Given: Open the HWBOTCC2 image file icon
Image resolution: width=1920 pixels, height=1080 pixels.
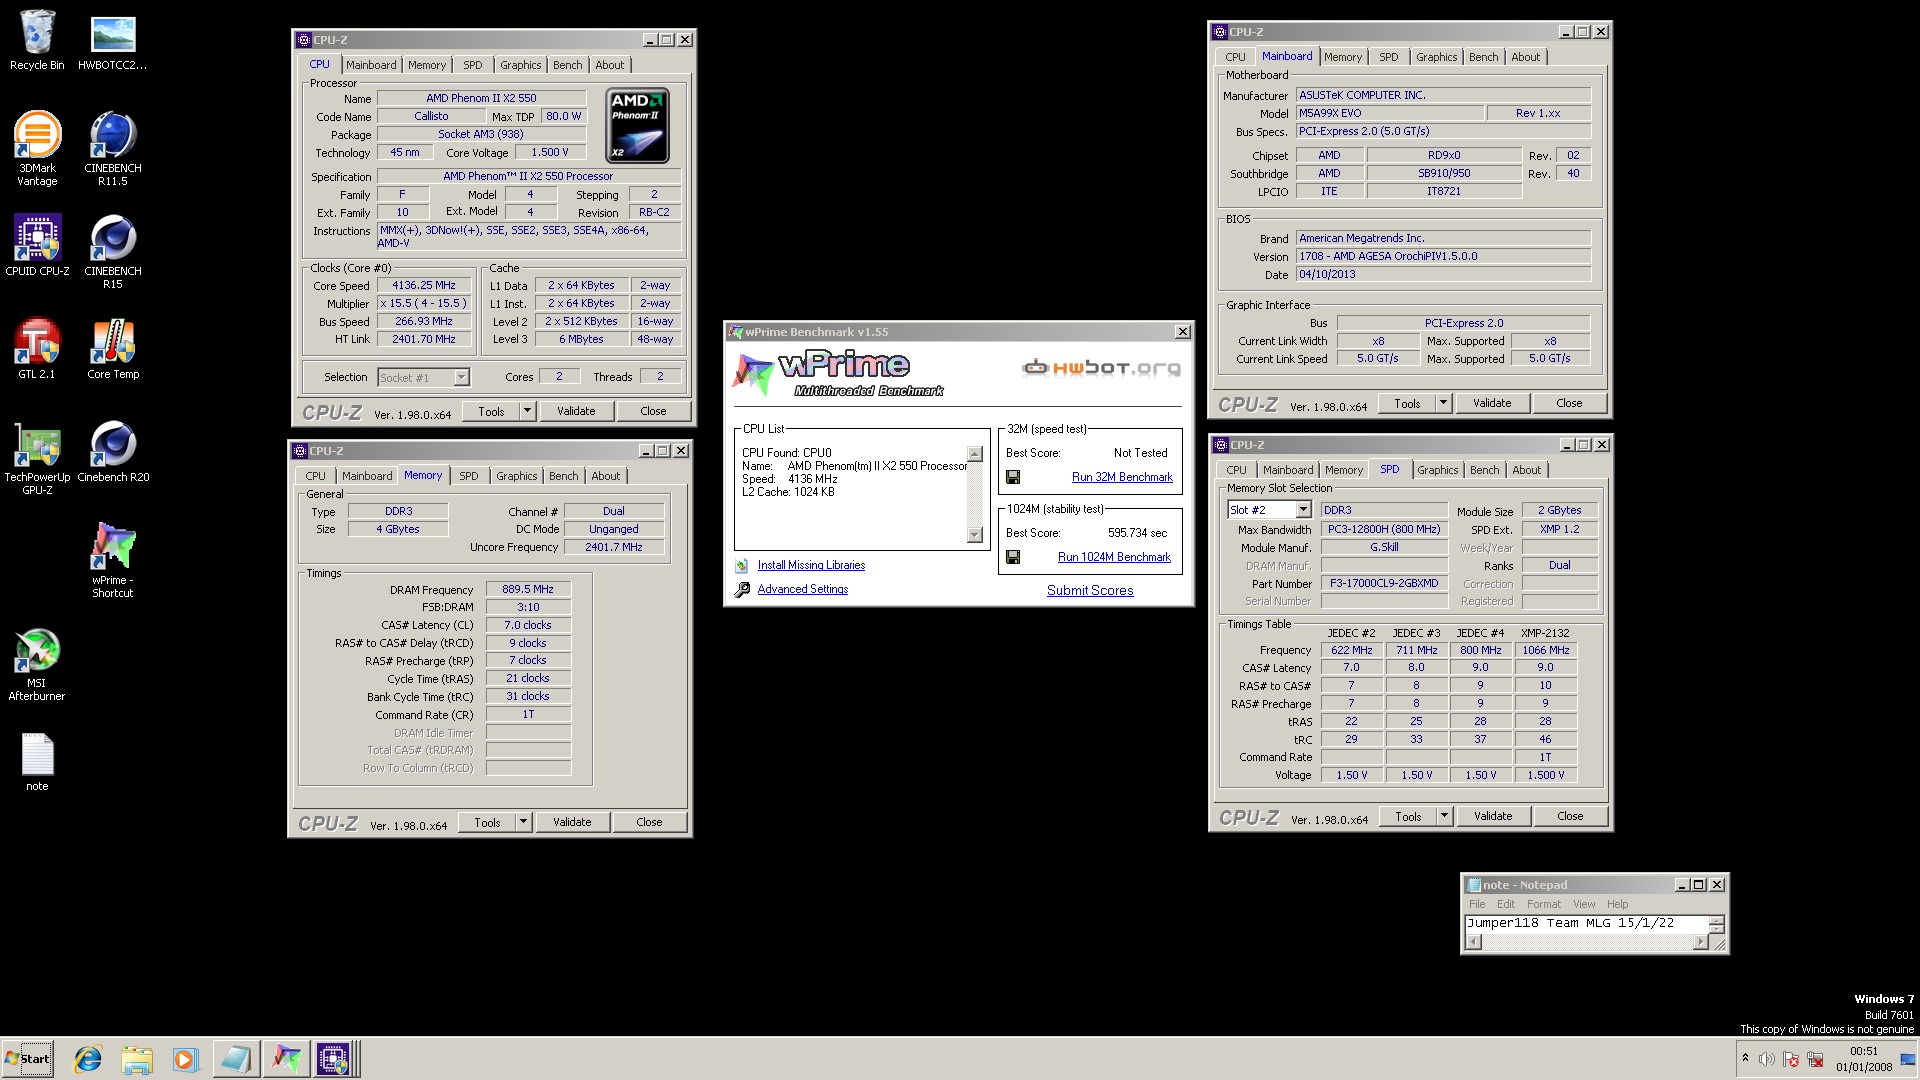Looking at the screenshot, I should click(113, 41).
